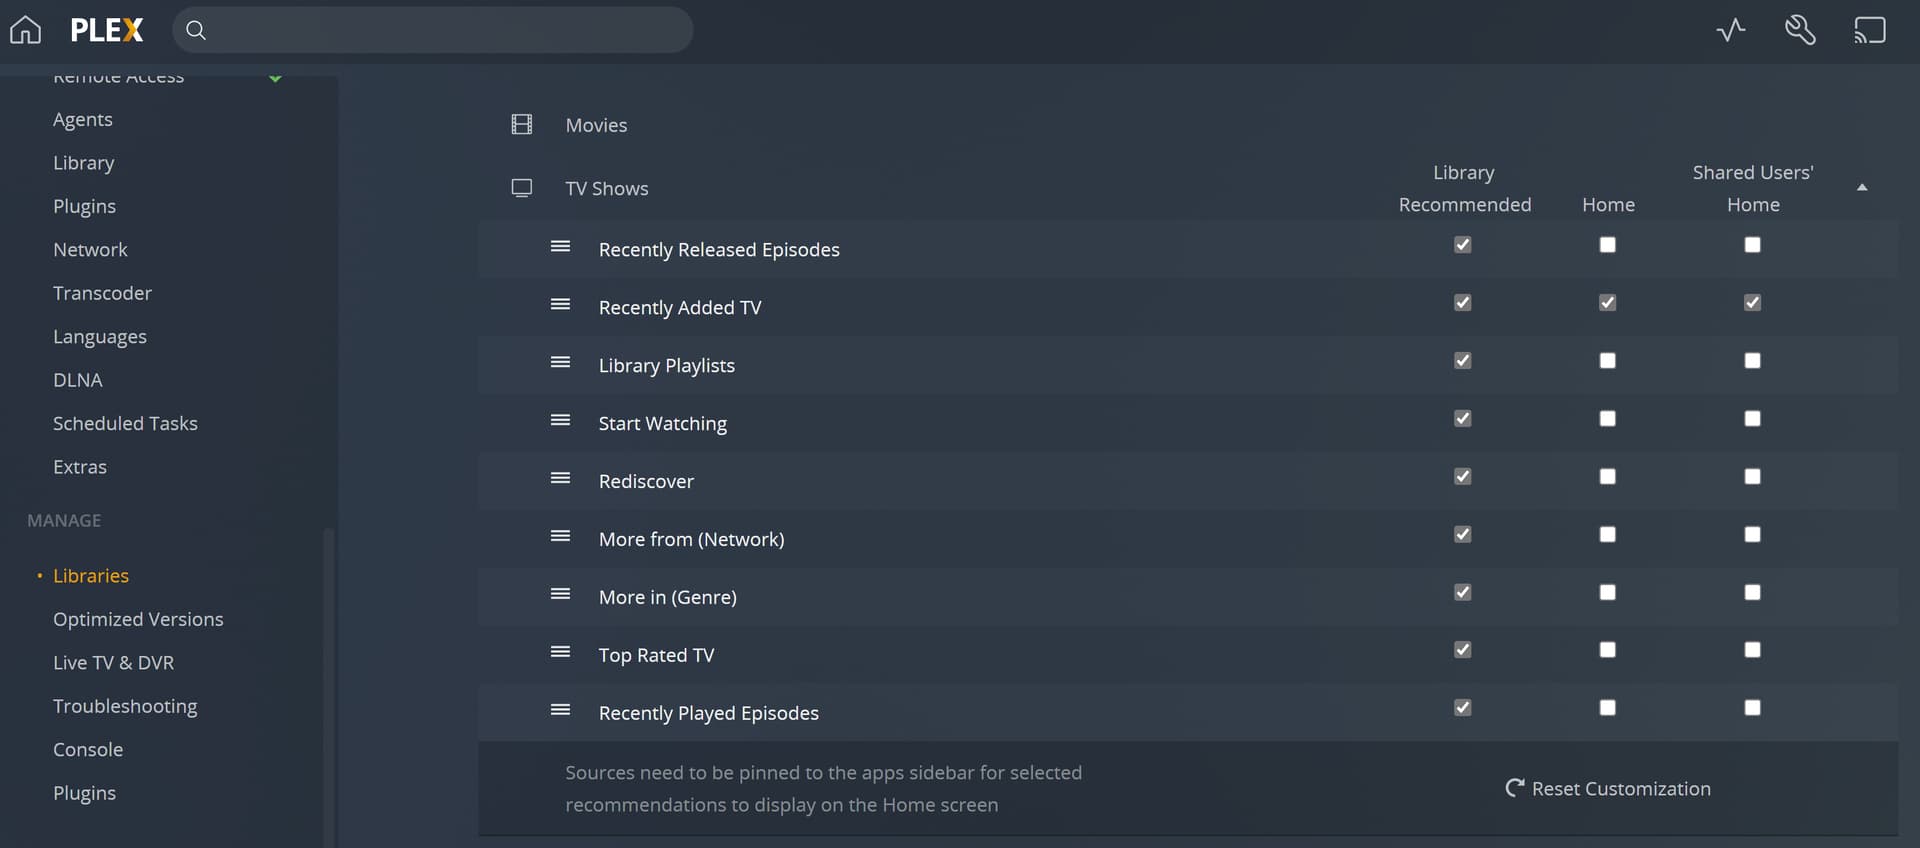Click the TV Shows library heading
The image size is (1920, 848).
[x=606, y=189]
